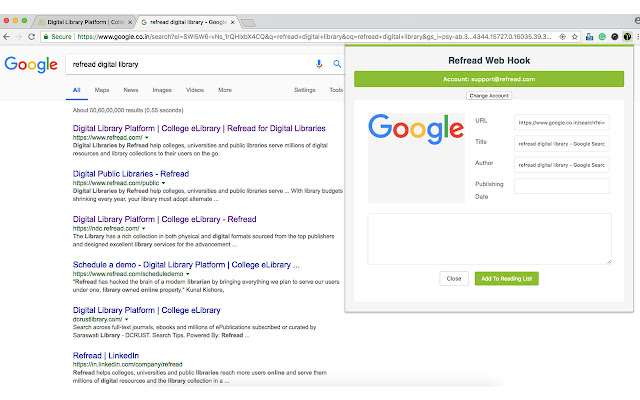
Task: Open 'Refread for Digital Libraries' search result
Action: point(199,129)
